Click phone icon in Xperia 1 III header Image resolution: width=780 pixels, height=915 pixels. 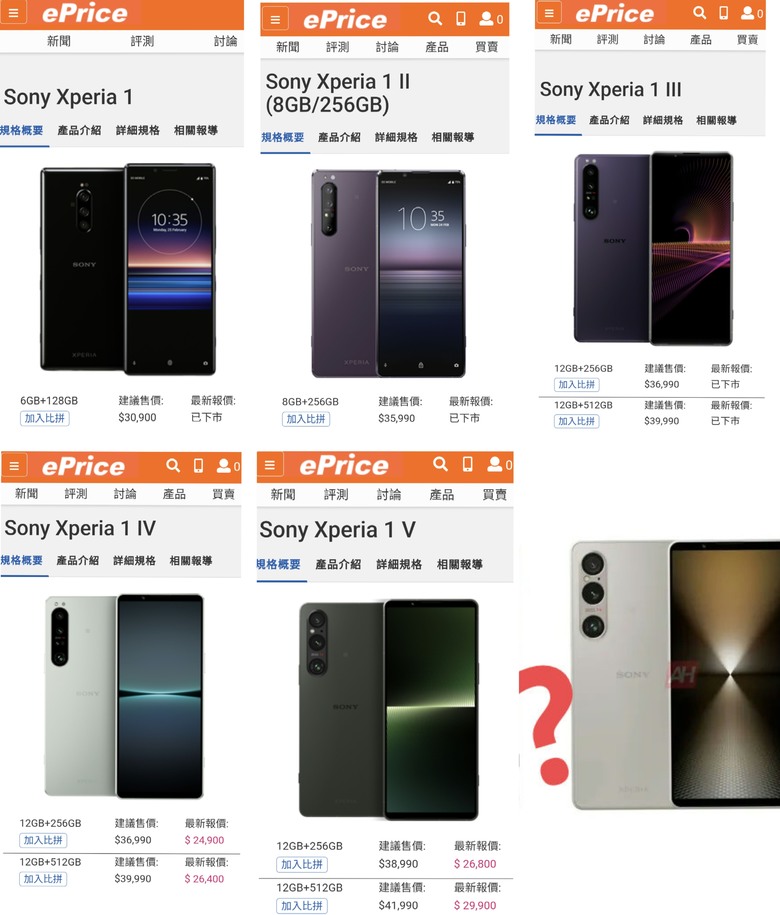coord(723,13)
